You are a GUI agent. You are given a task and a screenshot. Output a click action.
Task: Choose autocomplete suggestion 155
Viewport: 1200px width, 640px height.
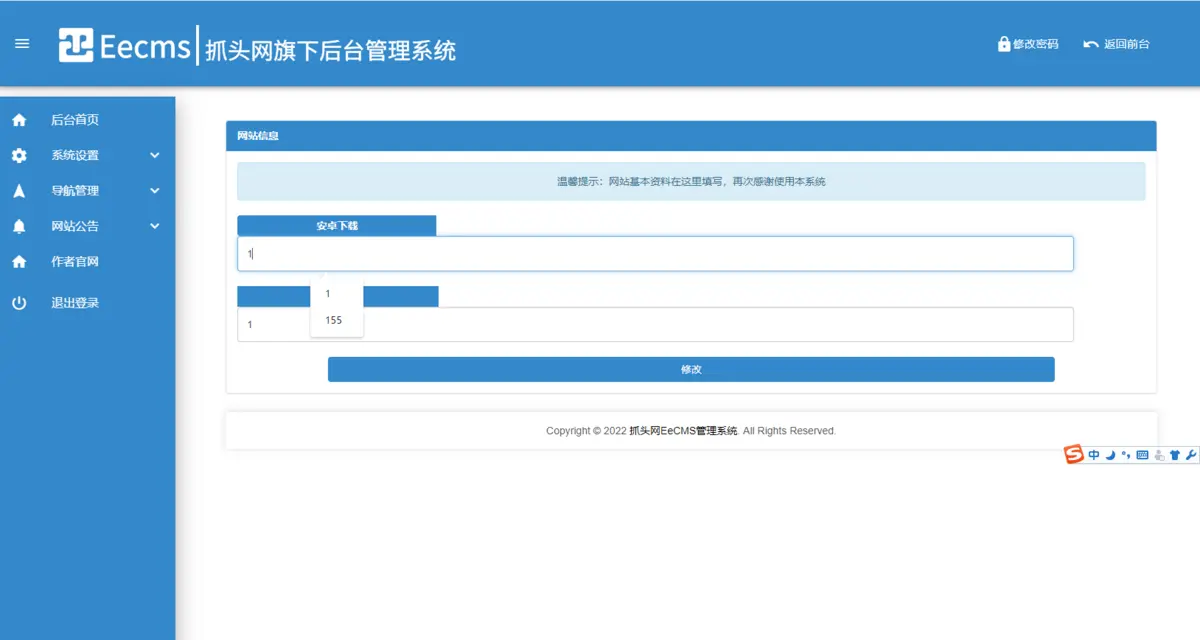(337, 320)
